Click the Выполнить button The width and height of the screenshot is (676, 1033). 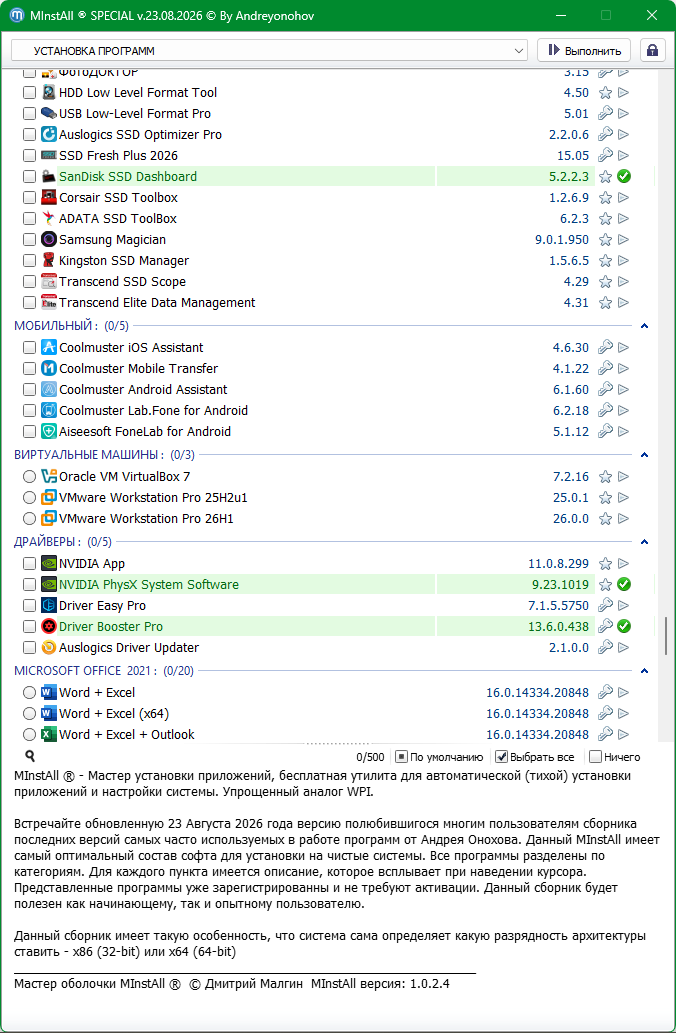pos(584,51)
